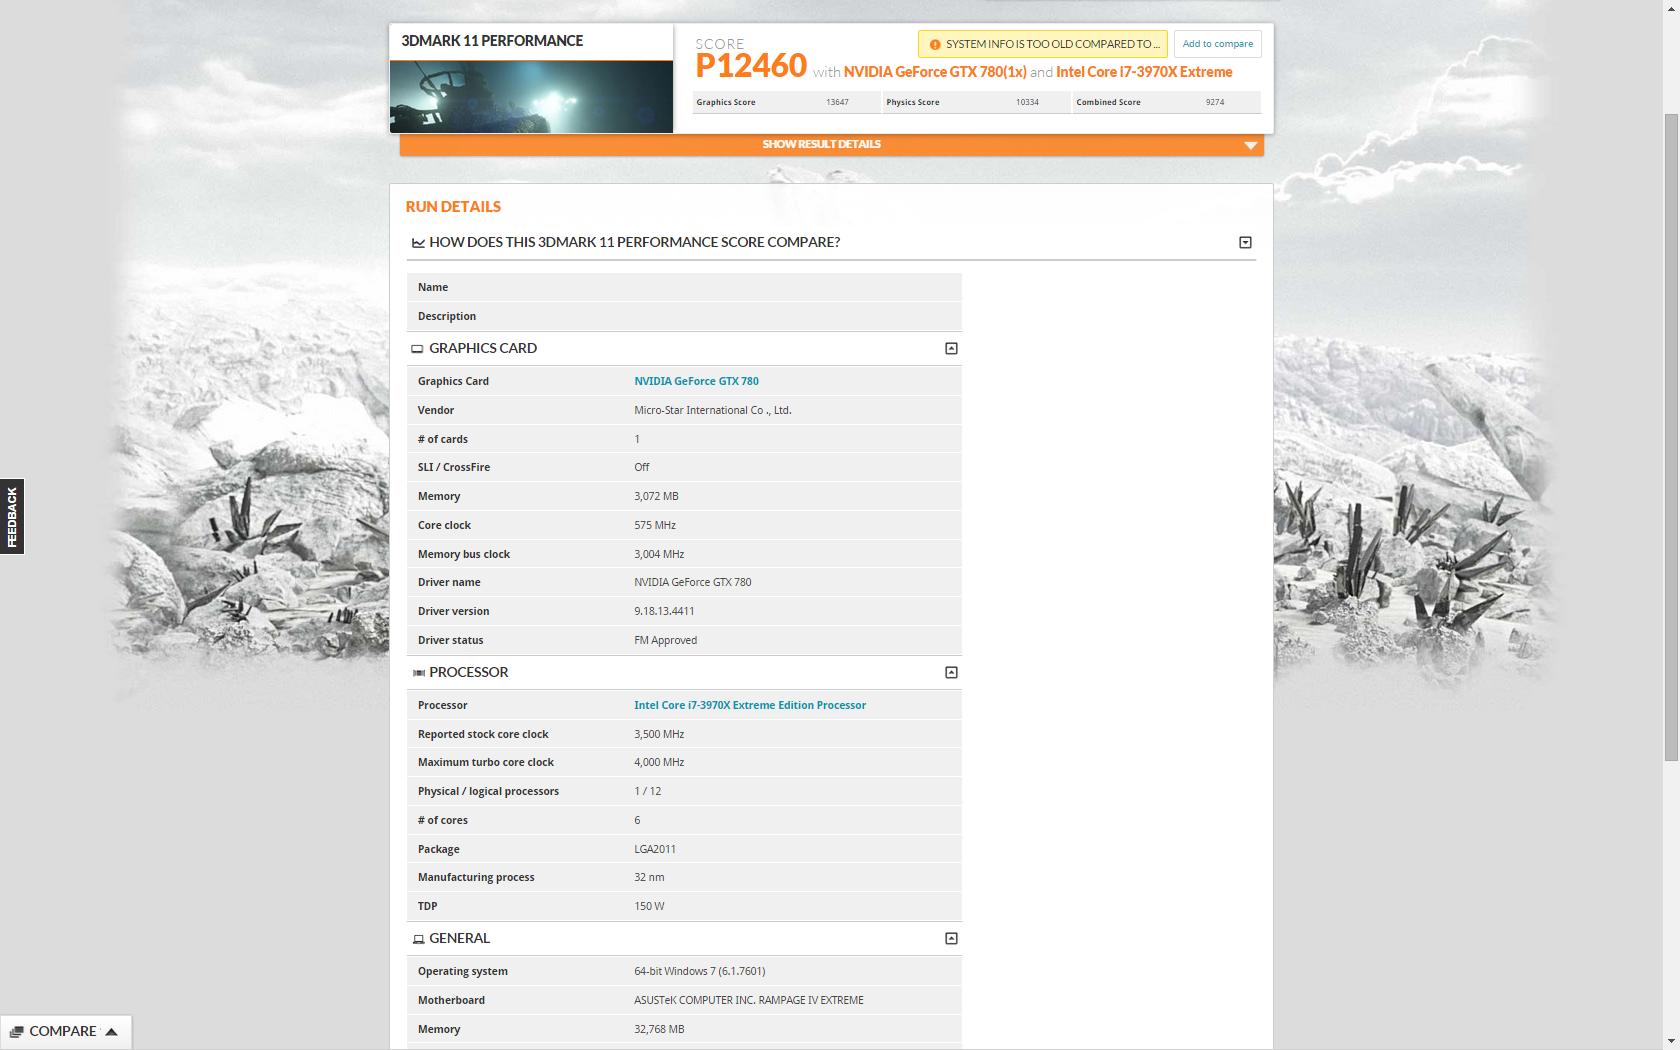
Task: Click the page vertical scrollbar thumb
Action: [1671, 437]
